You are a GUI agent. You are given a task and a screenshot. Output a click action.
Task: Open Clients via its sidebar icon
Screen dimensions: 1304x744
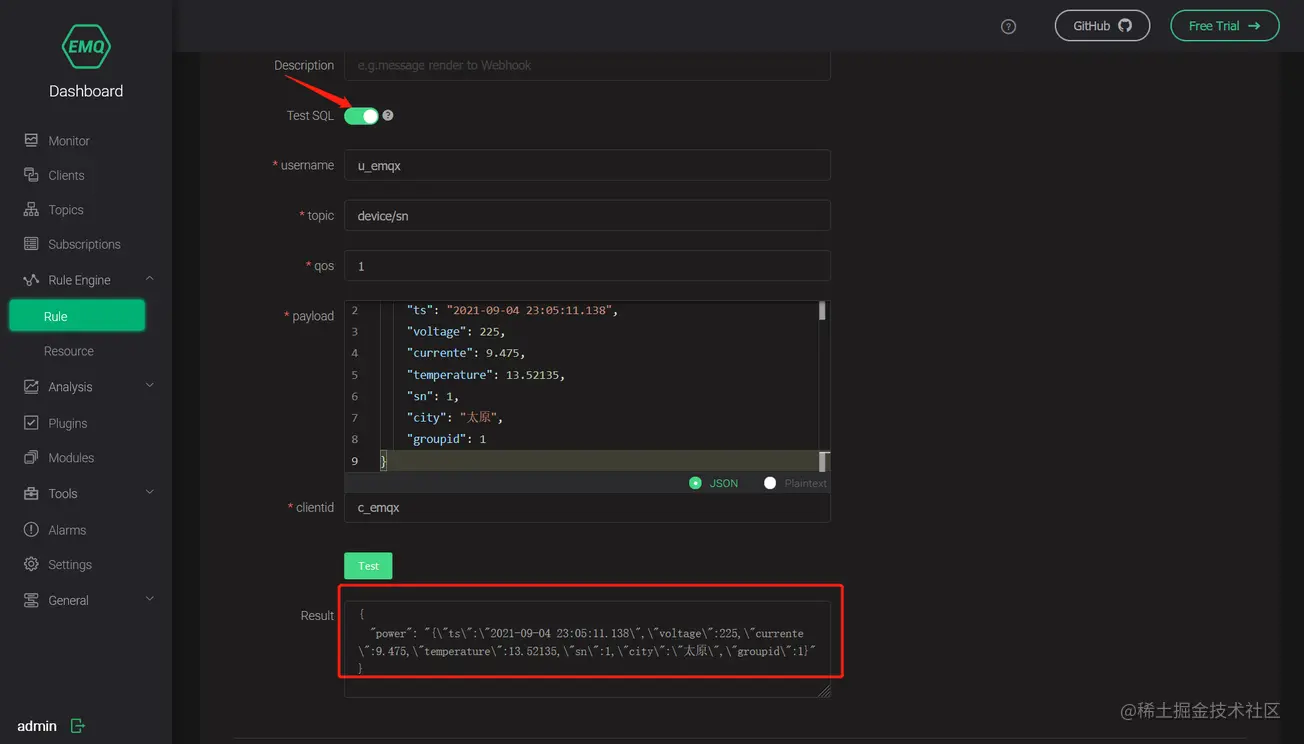(x=31, y=175)
